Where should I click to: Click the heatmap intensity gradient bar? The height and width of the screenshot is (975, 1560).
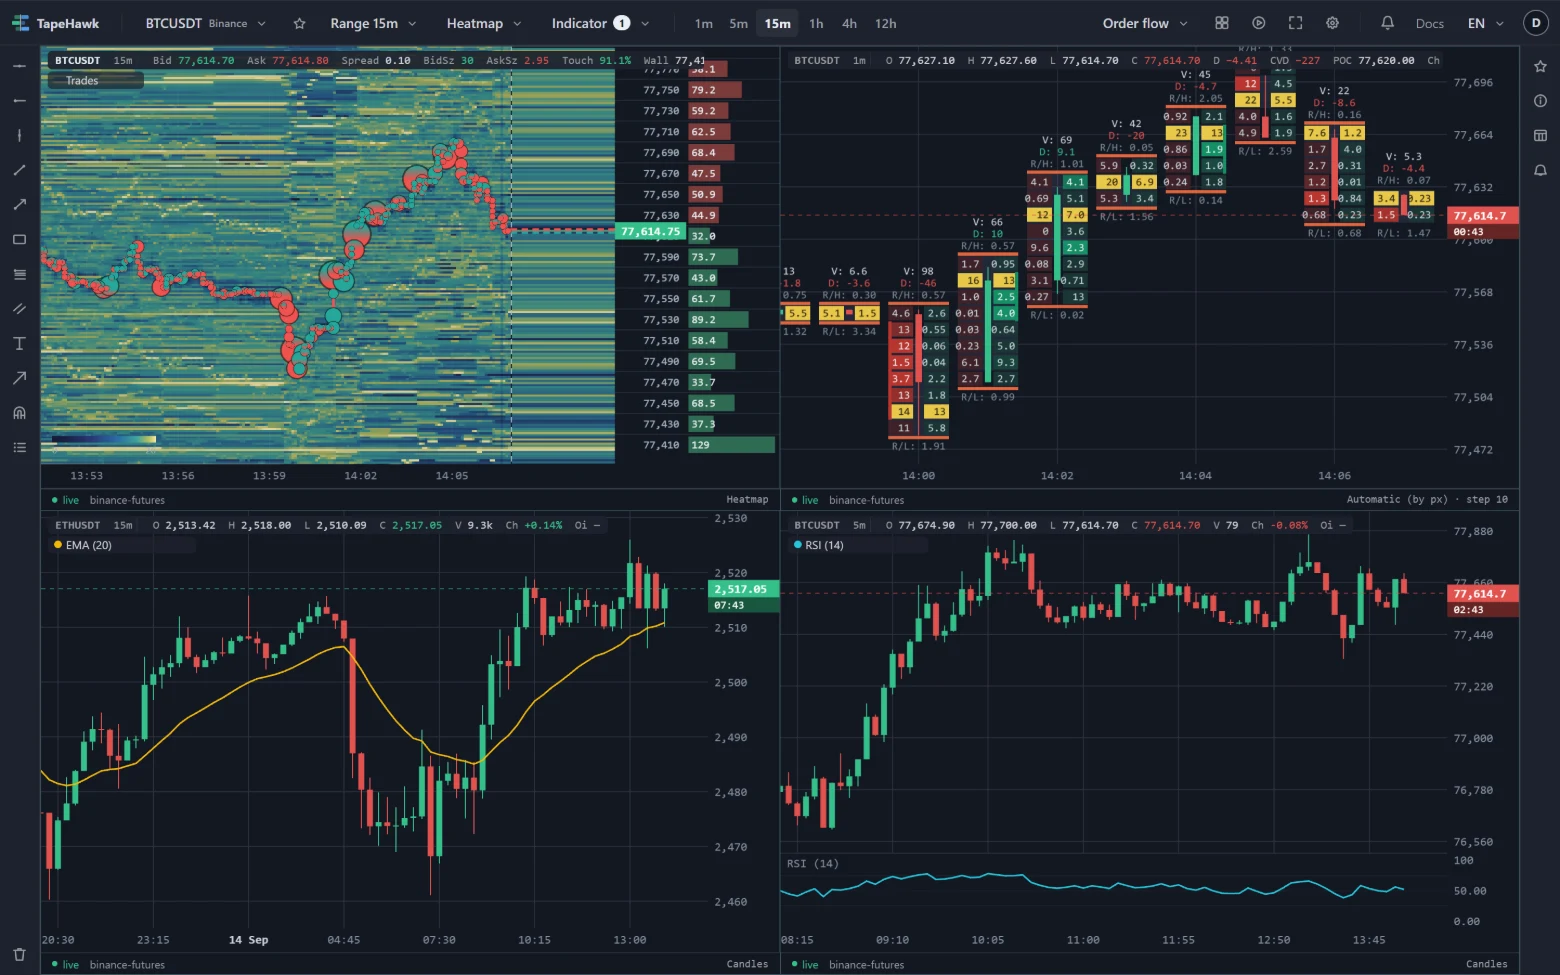(104, 439)
